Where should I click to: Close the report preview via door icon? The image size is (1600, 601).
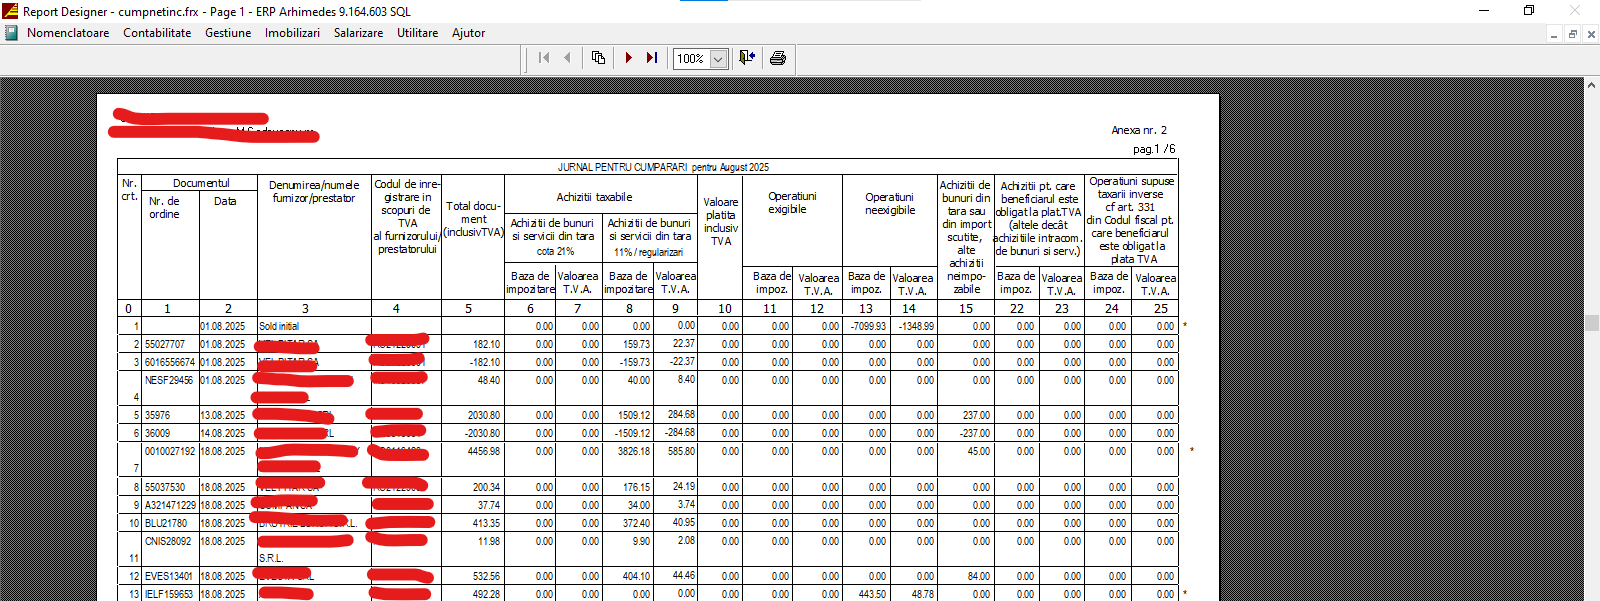[747, 58]
